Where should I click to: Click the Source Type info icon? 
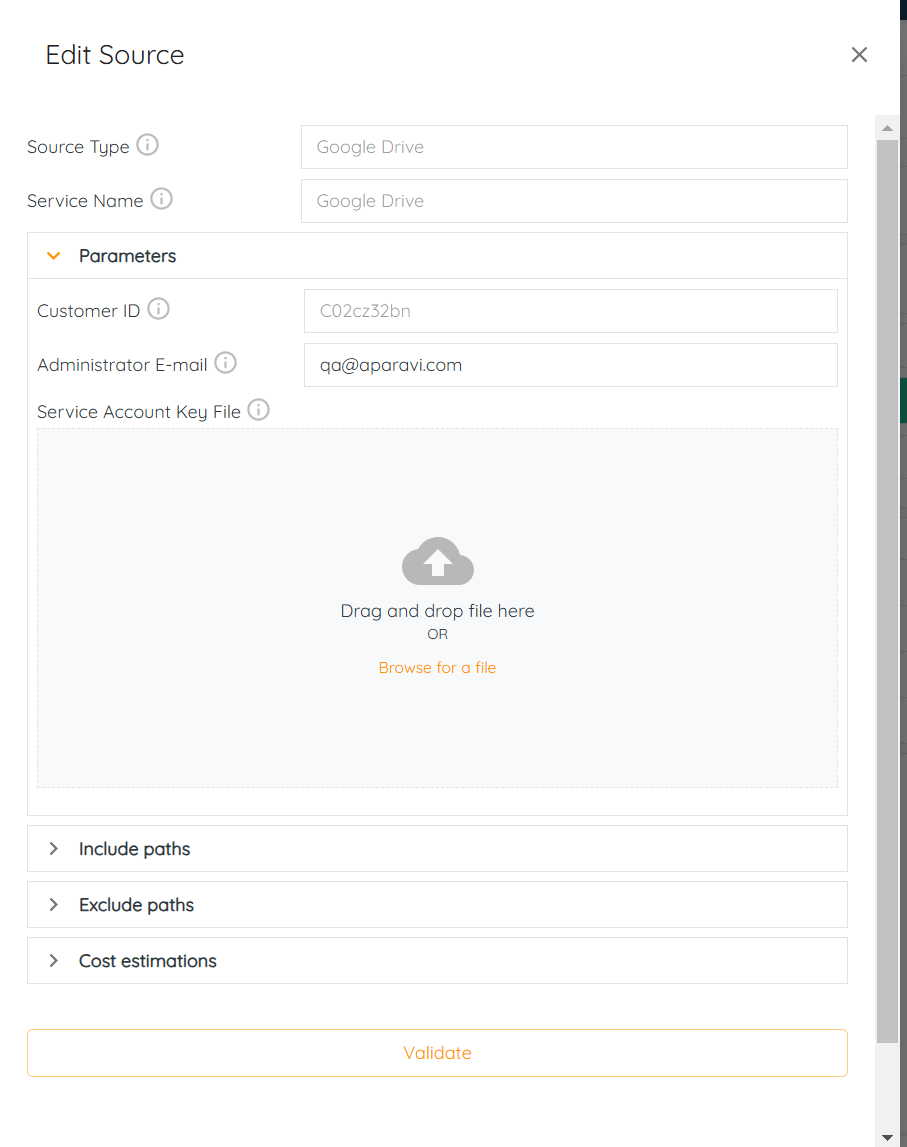[147, 145]
